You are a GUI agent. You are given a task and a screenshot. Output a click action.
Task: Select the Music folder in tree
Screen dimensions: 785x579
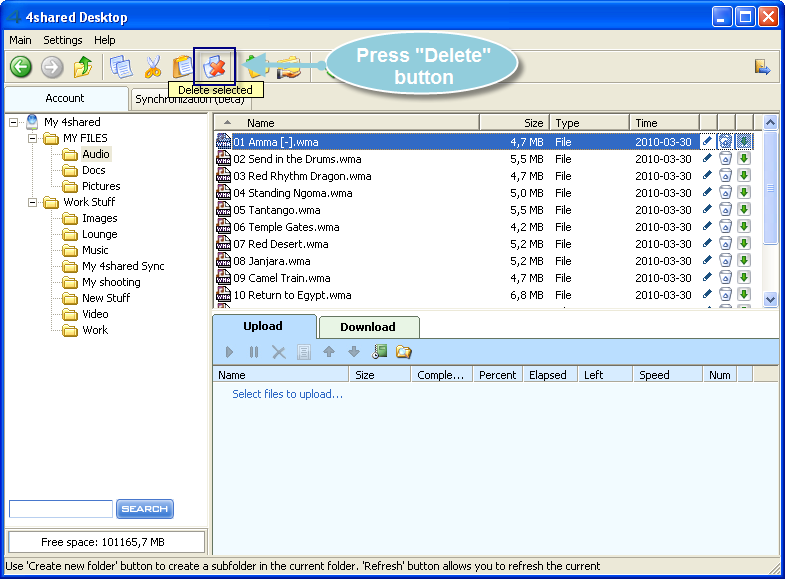click(x=95, y=250)
